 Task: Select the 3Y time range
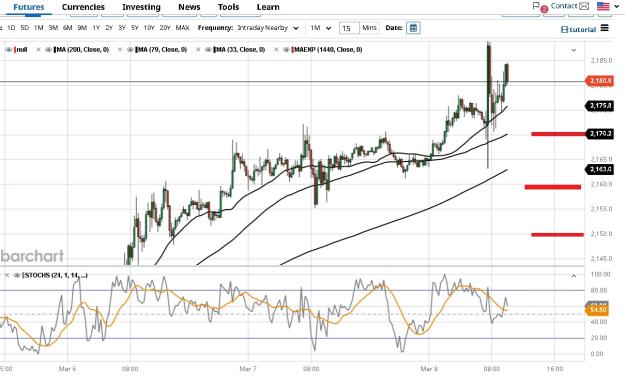pyautogui.click(x=122, y=28)
